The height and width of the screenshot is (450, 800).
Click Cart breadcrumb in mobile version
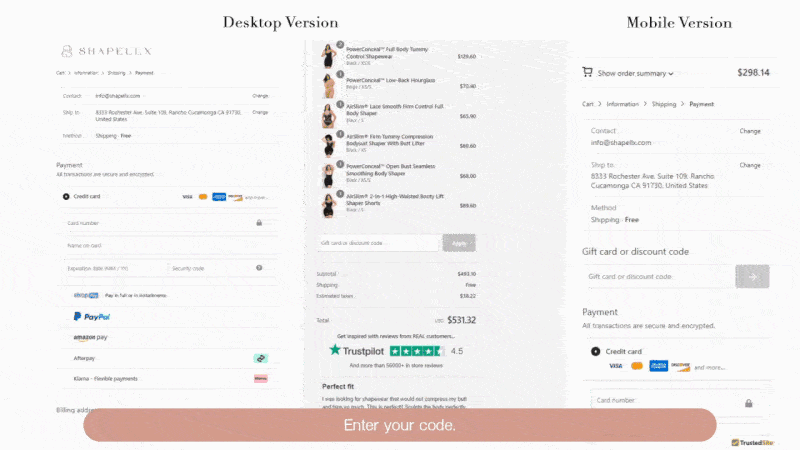(x=588, y=104)
